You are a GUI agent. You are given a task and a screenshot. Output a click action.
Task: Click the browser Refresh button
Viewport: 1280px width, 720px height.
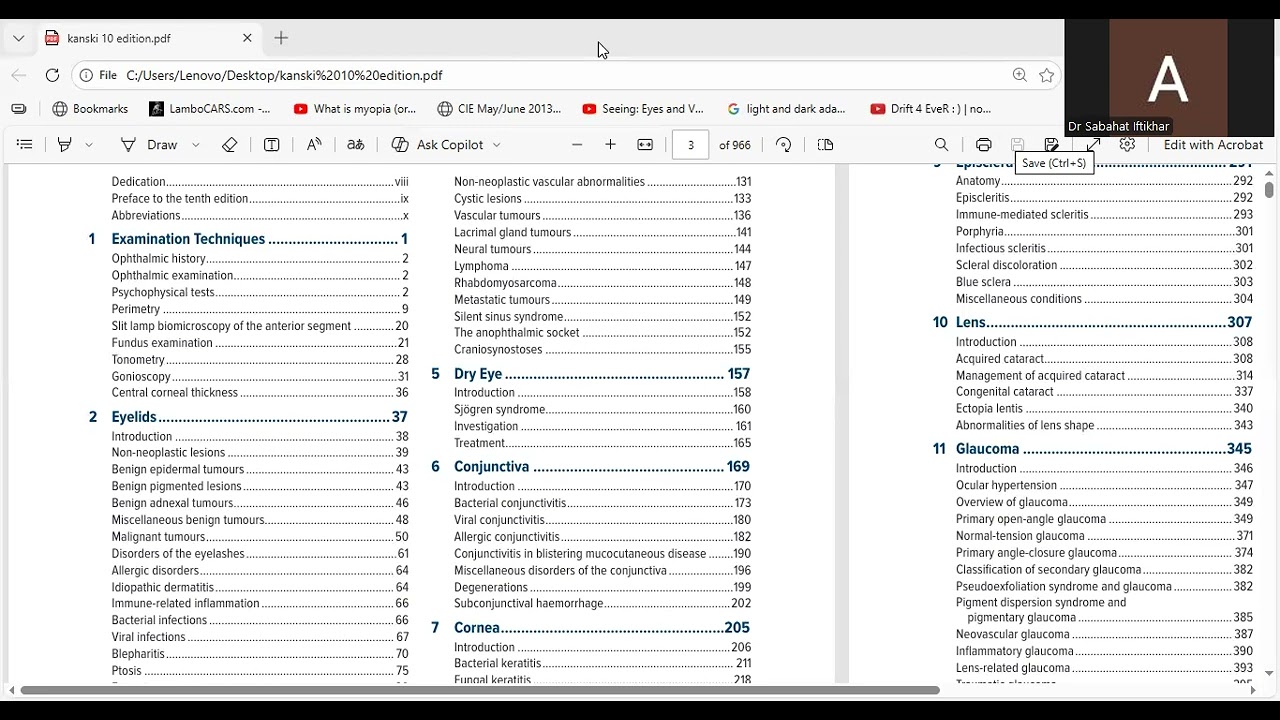click(53, 75)
